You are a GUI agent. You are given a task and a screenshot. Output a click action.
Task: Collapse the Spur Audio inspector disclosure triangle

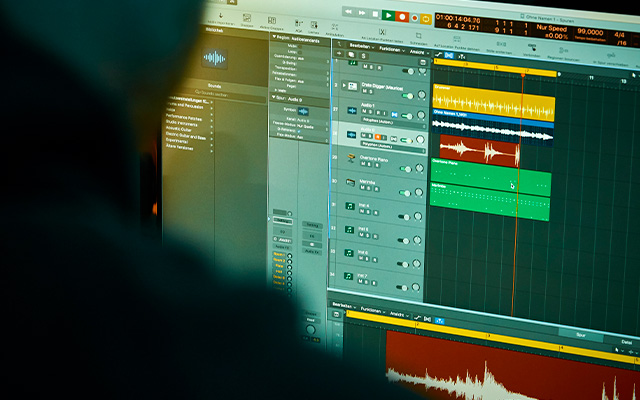click(x=274, y=97)
